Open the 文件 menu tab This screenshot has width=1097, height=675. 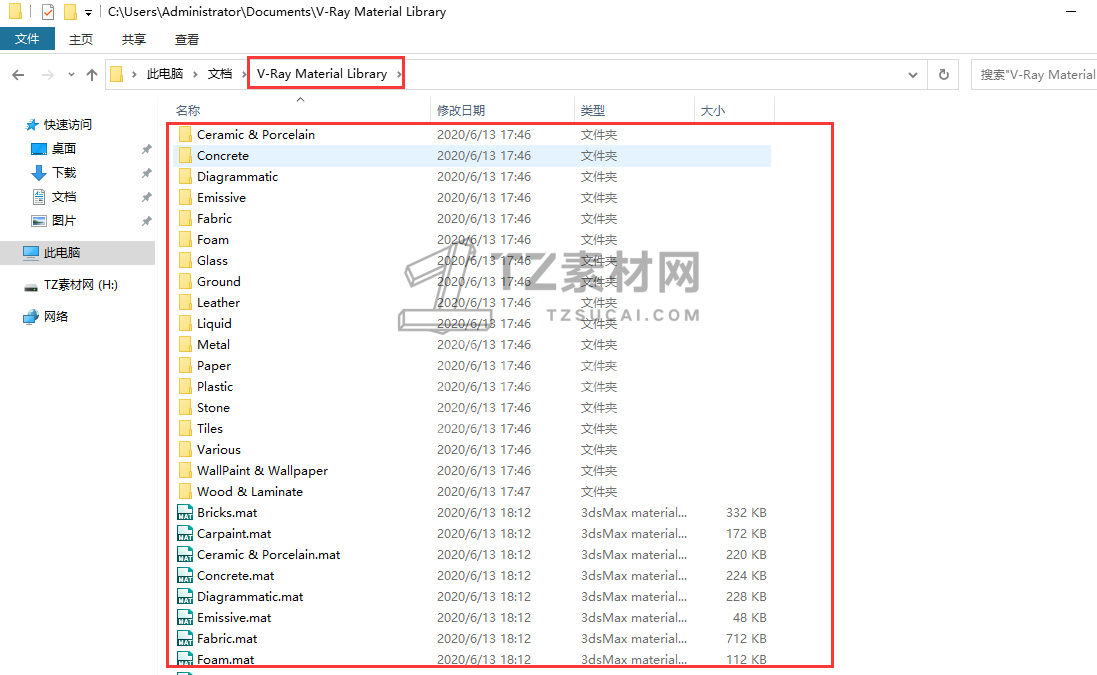(27, 38)
